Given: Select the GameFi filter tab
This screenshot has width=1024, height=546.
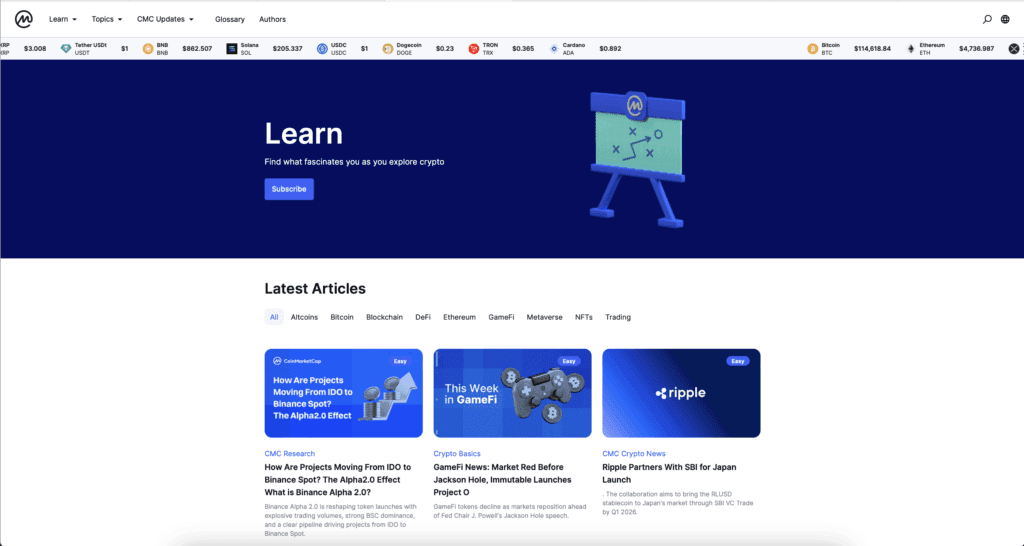Looking at the screenshot, I should (501, 317).
